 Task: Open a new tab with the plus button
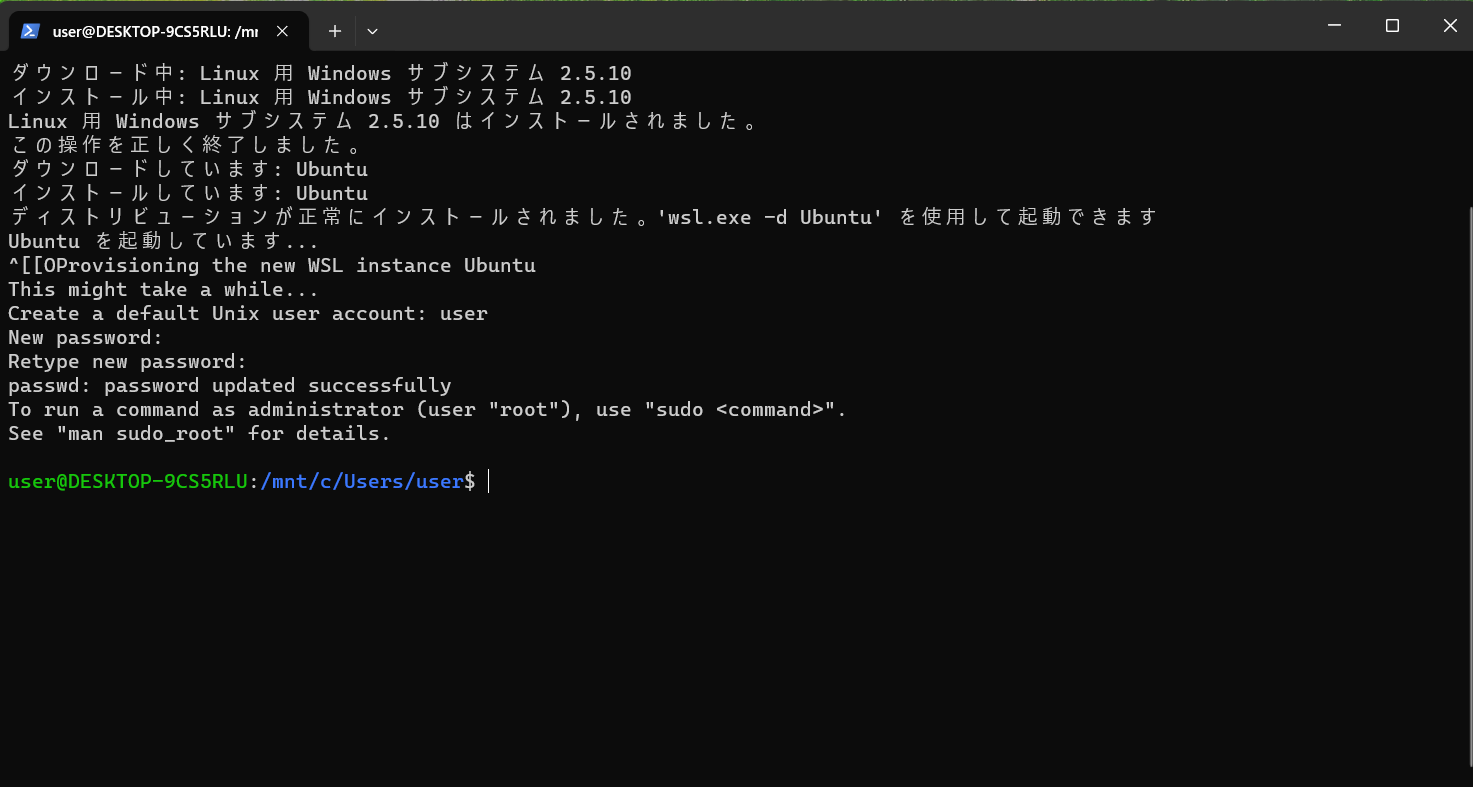click(x=335, y=31)
